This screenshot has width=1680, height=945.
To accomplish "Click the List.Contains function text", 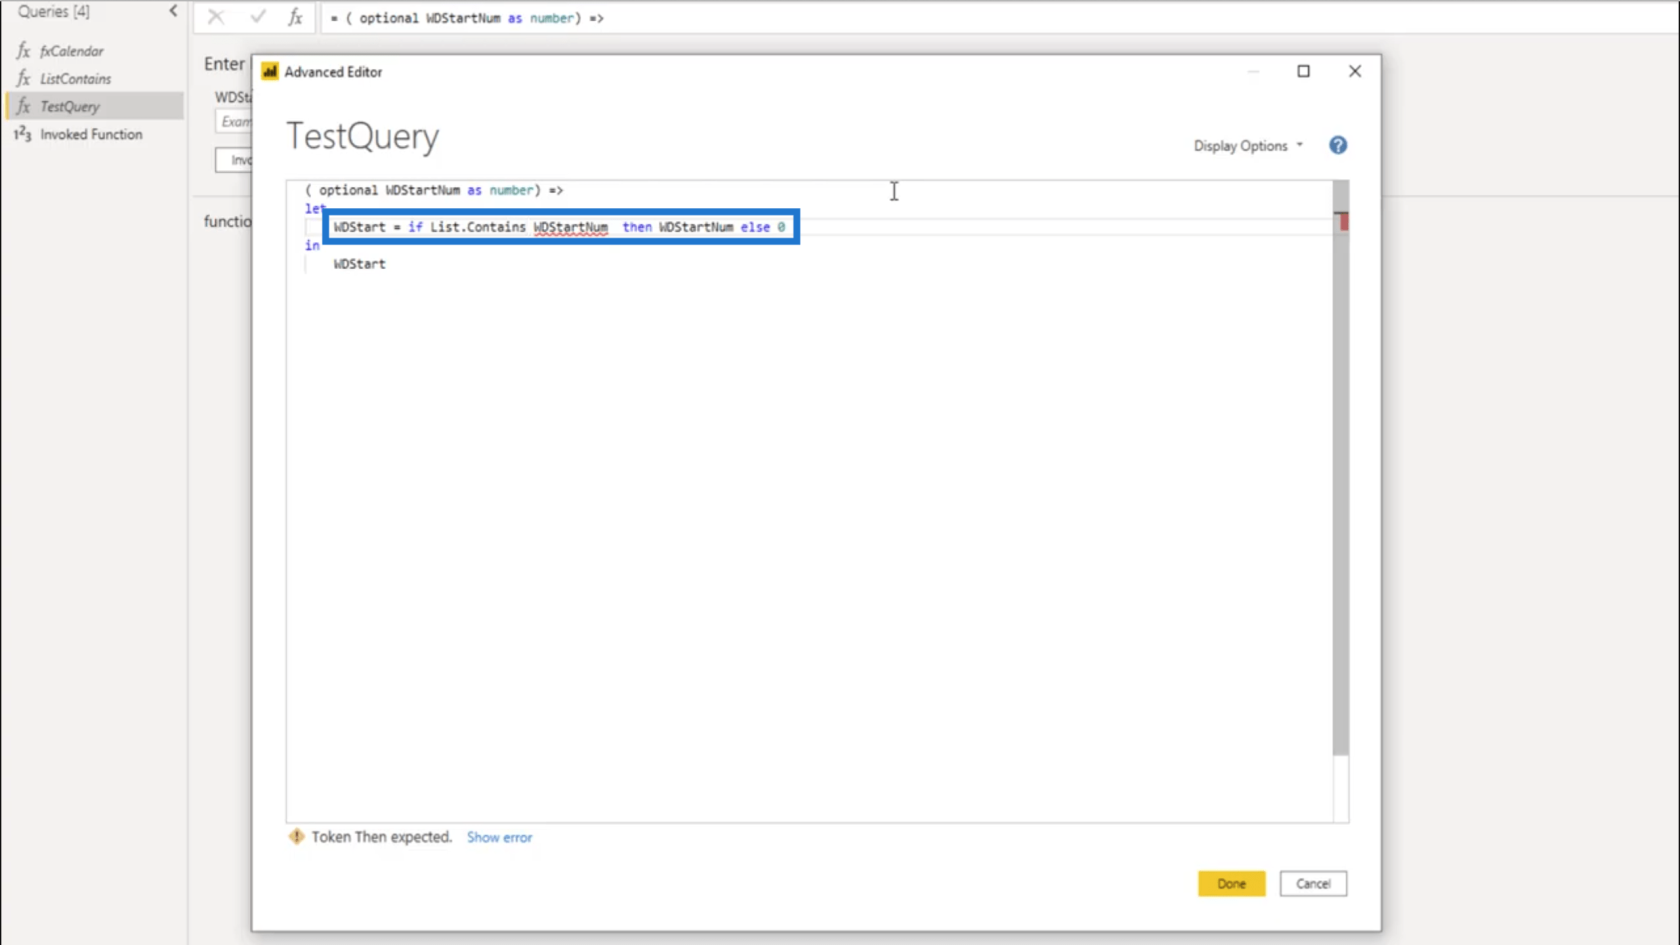I will pyautogui.click(x=478, y=227).
